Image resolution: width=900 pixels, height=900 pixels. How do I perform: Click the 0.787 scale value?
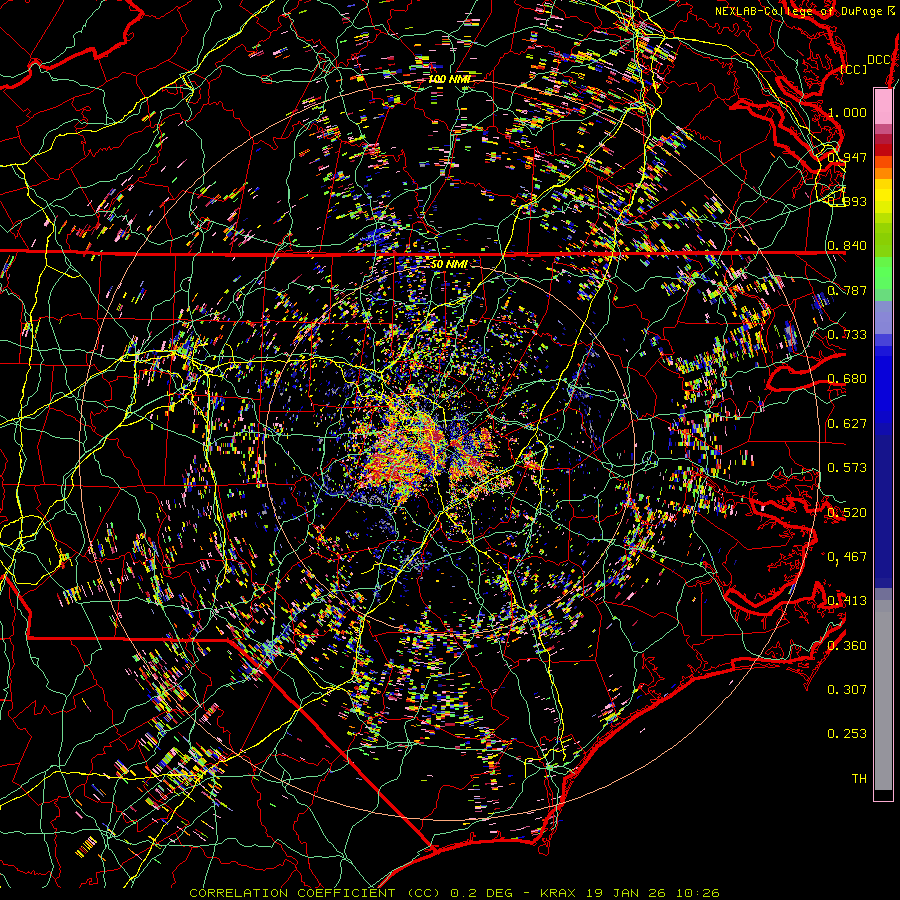tap(847, 290)
